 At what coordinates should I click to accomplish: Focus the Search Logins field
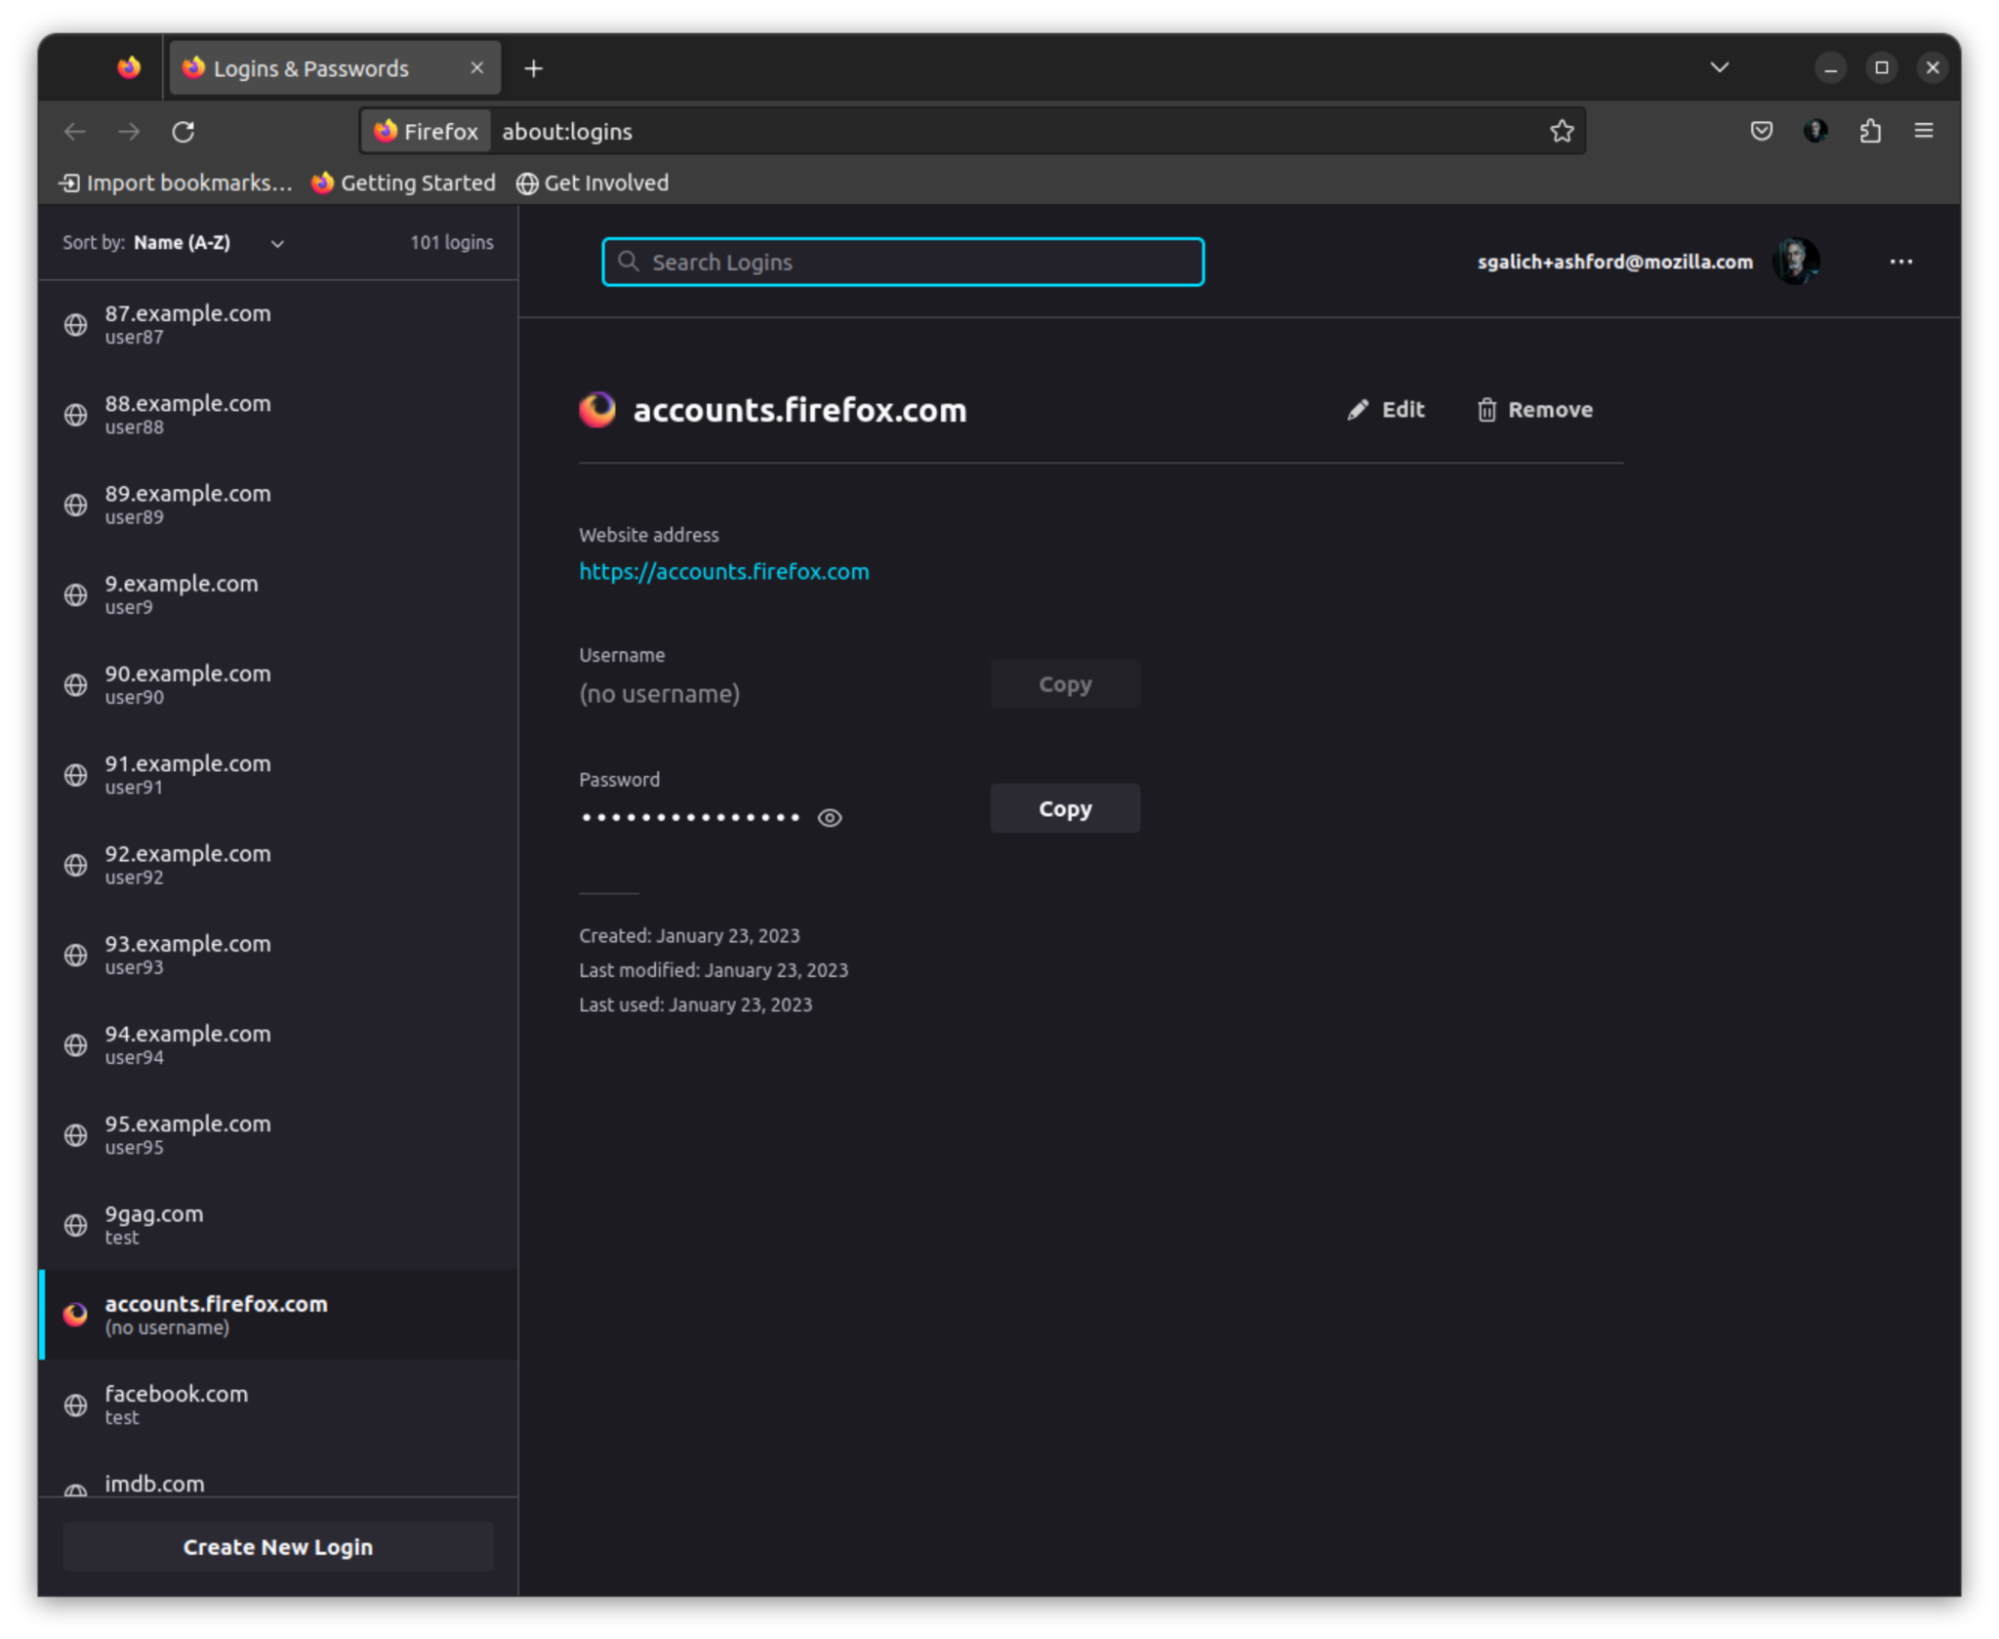[x=902, y=262]
